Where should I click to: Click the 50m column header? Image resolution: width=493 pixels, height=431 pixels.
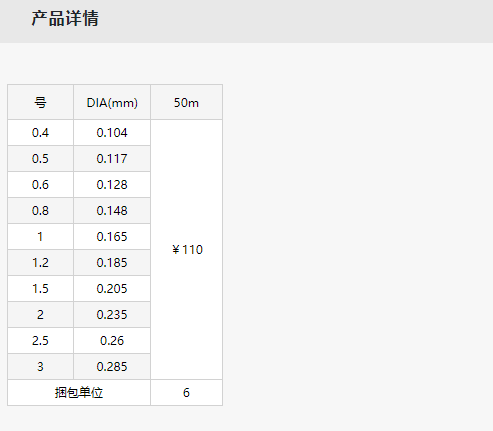click(x=186, y=102)
